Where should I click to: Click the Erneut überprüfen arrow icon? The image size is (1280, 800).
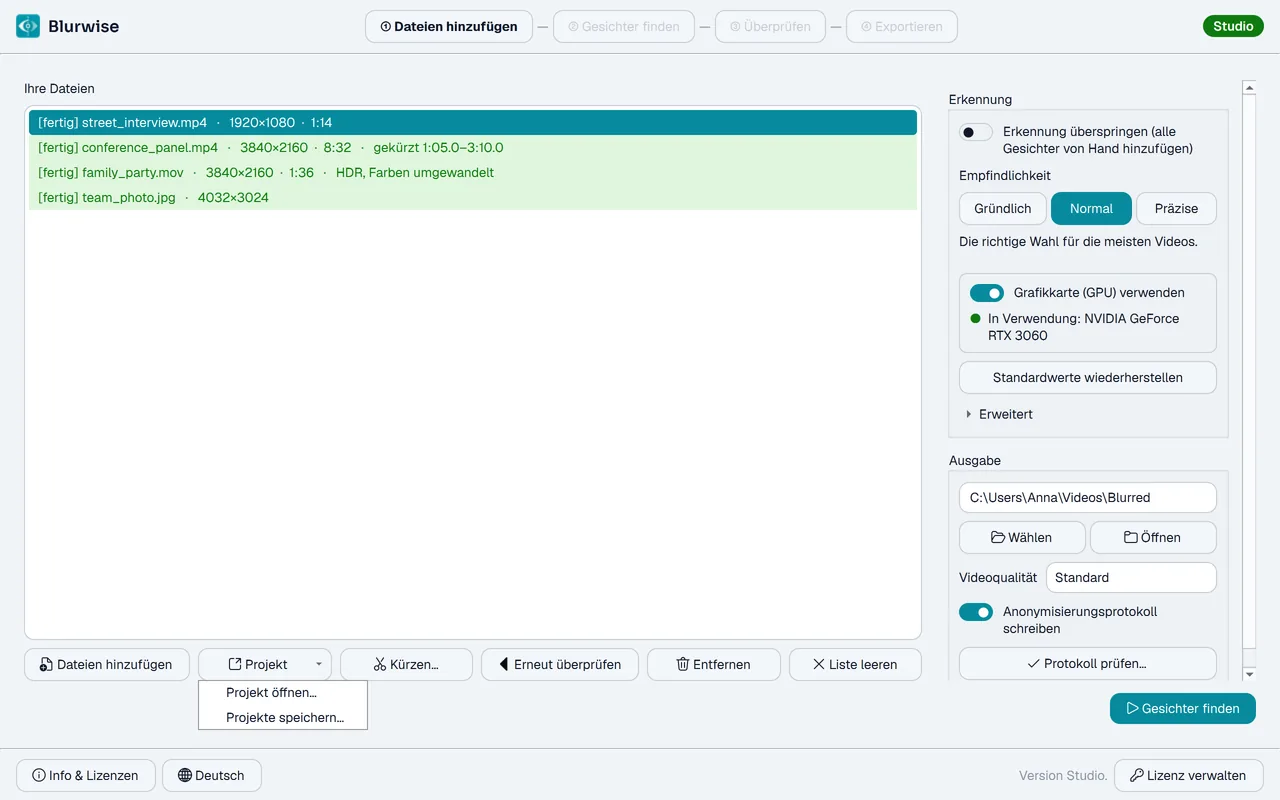504,664
